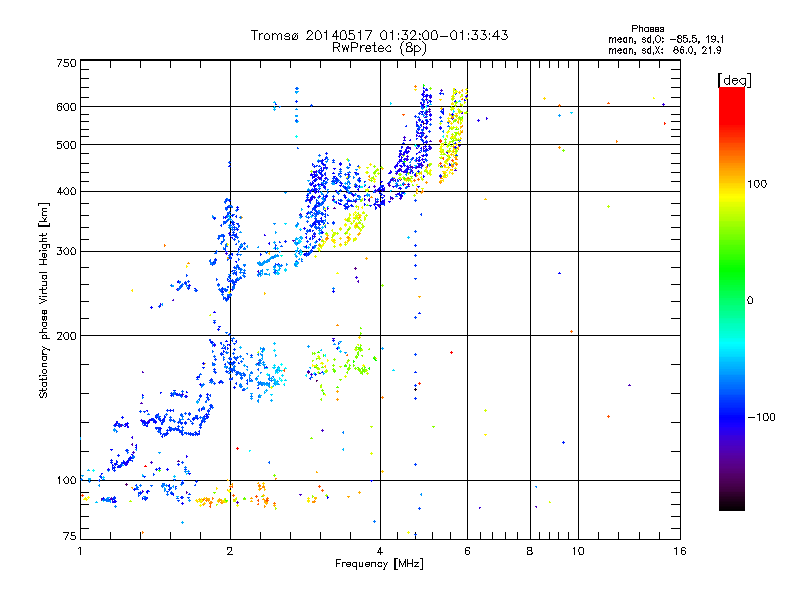The image size is (800, 600).
Task: Click the colorbar tick label '0'
Action: (750, 301)
